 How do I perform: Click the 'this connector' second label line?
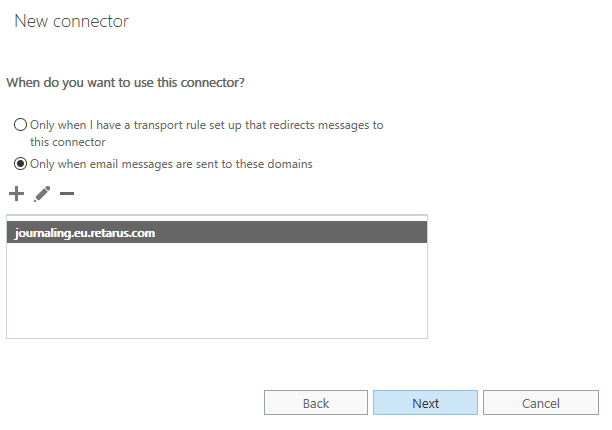click(x=68, y=142)
